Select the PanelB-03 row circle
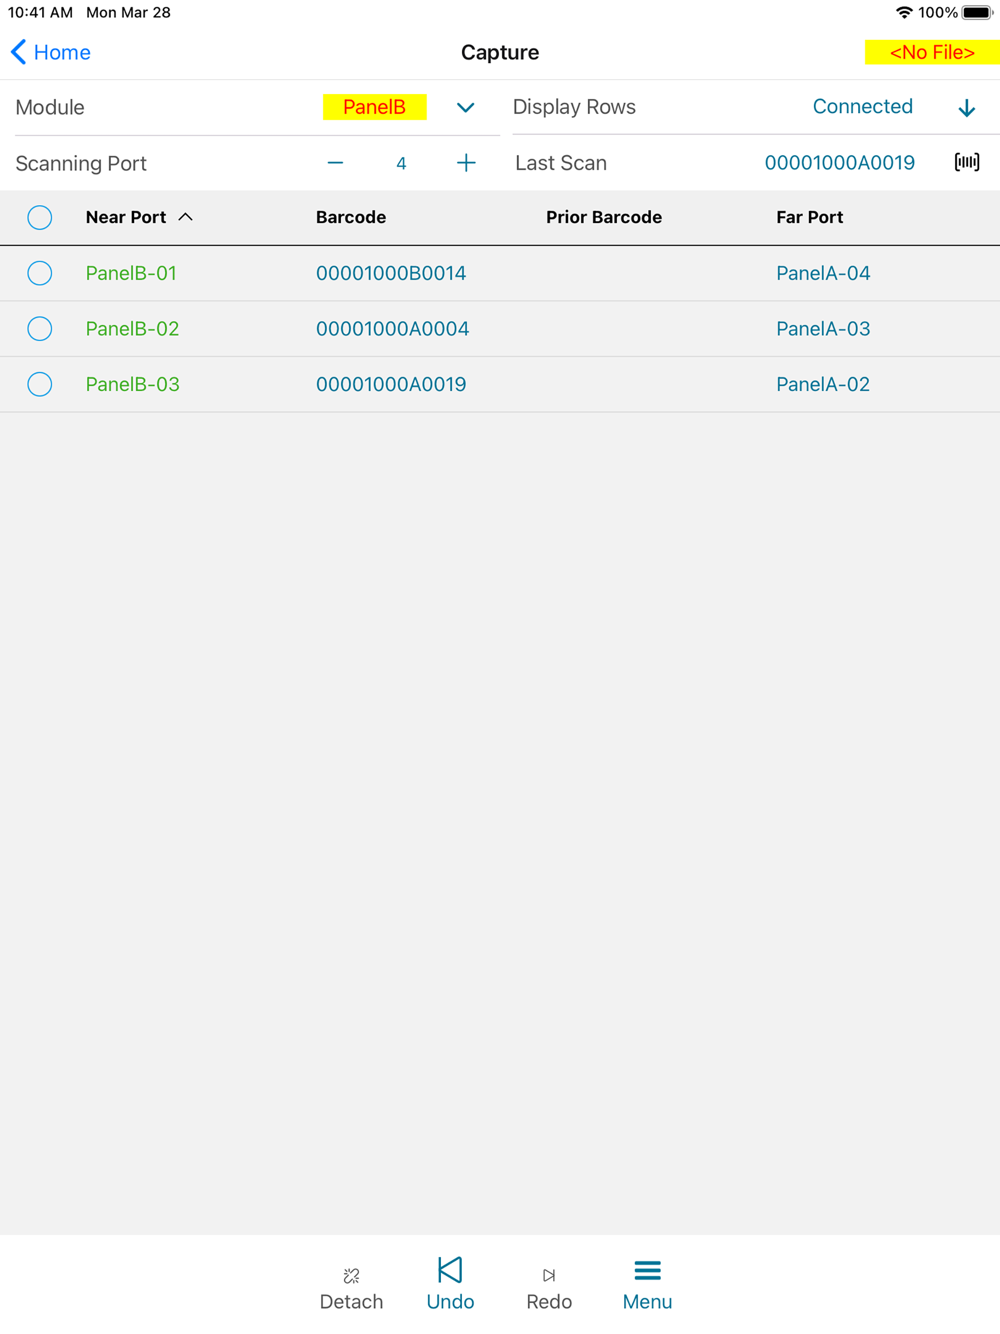The height and width of the screenshot is (1334, 1000). (x=40, y=384)
